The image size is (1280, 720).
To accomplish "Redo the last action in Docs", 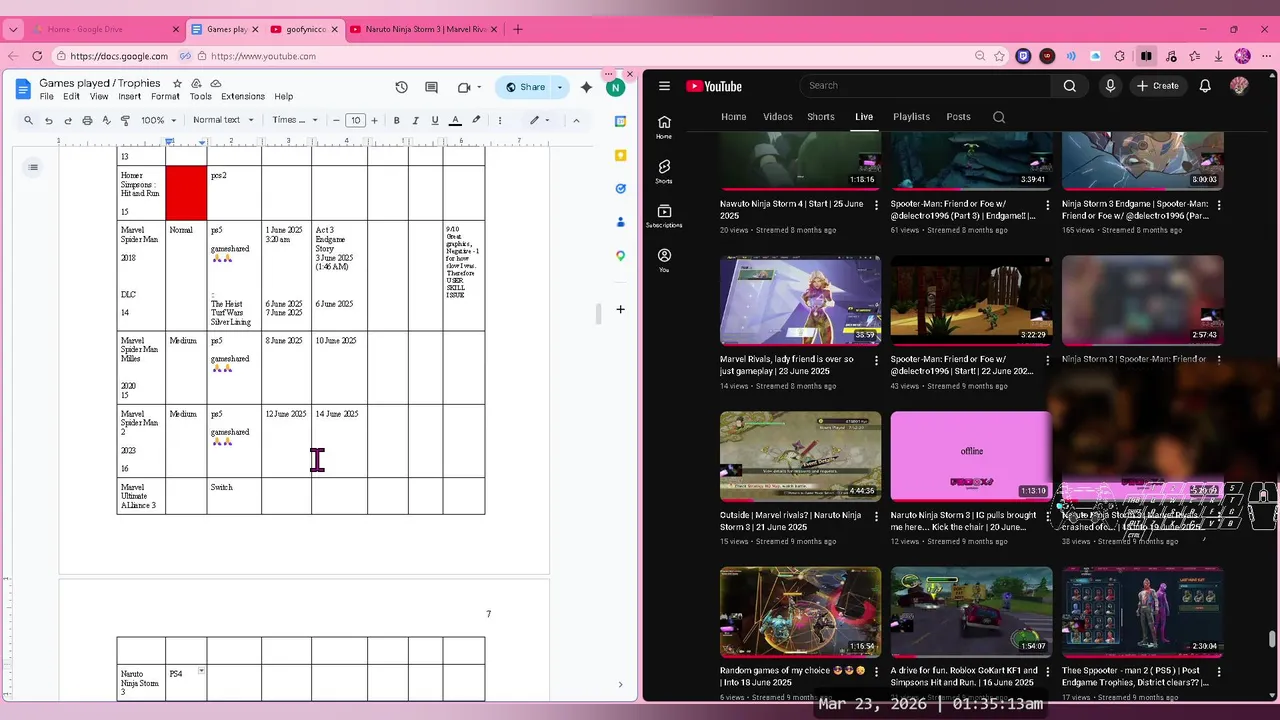I will tap(67, 120).
